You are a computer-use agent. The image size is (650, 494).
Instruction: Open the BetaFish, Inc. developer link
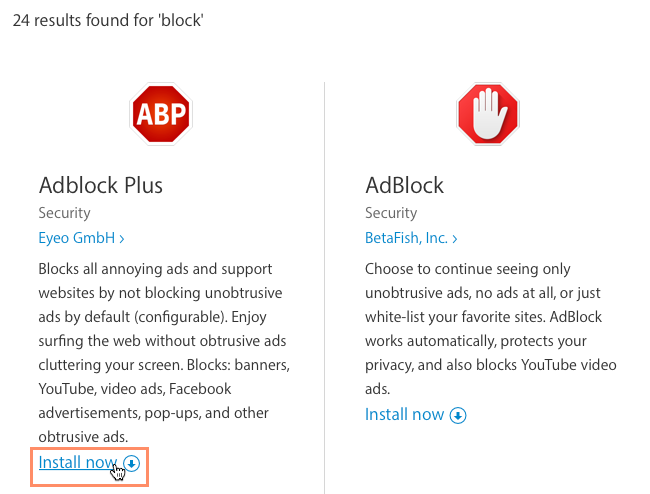(406, 239)
